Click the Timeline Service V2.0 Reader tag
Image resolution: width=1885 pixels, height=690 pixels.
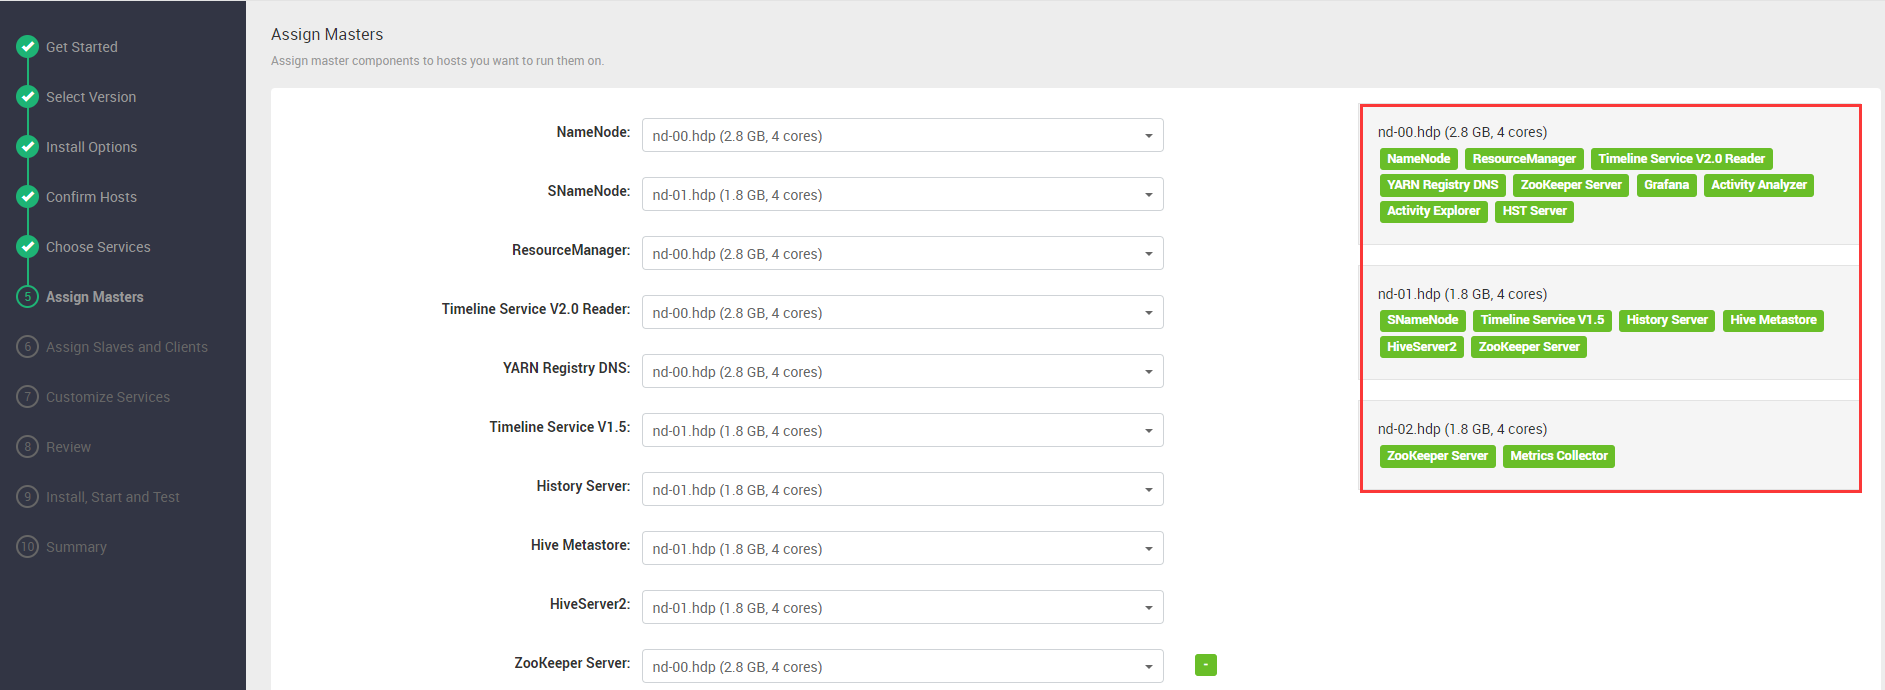pos(1681,159)
